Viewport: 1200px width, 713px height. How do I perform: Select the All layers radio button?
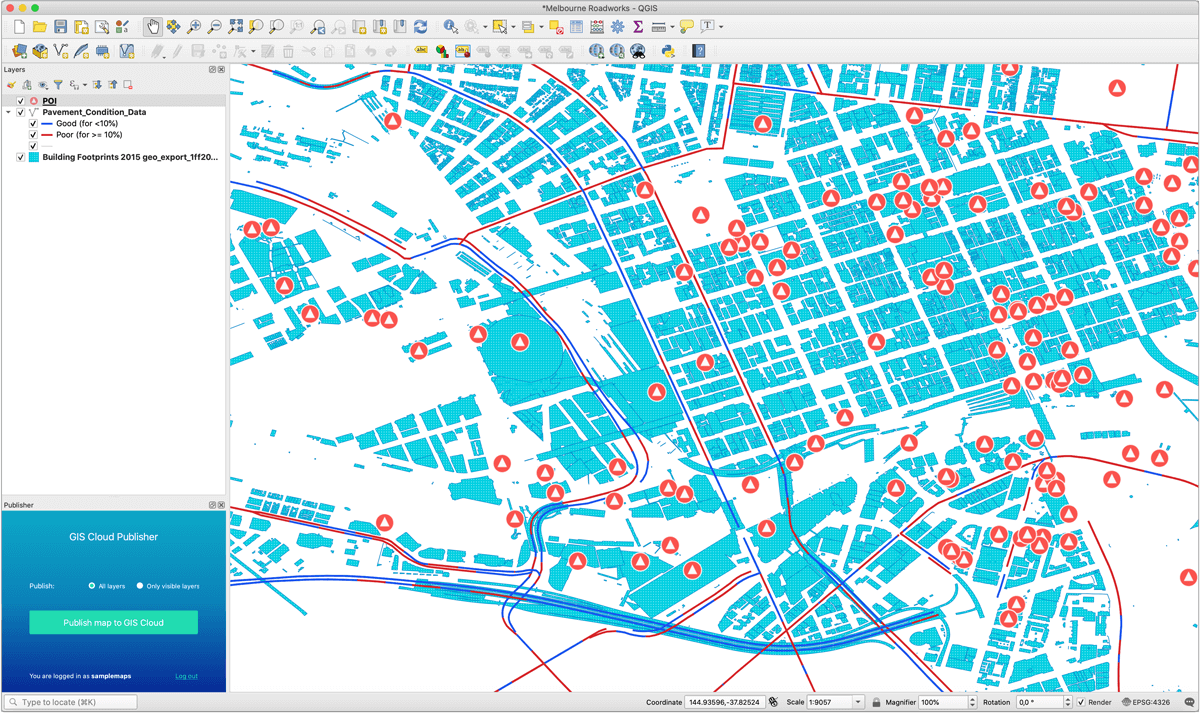[92, 586]
